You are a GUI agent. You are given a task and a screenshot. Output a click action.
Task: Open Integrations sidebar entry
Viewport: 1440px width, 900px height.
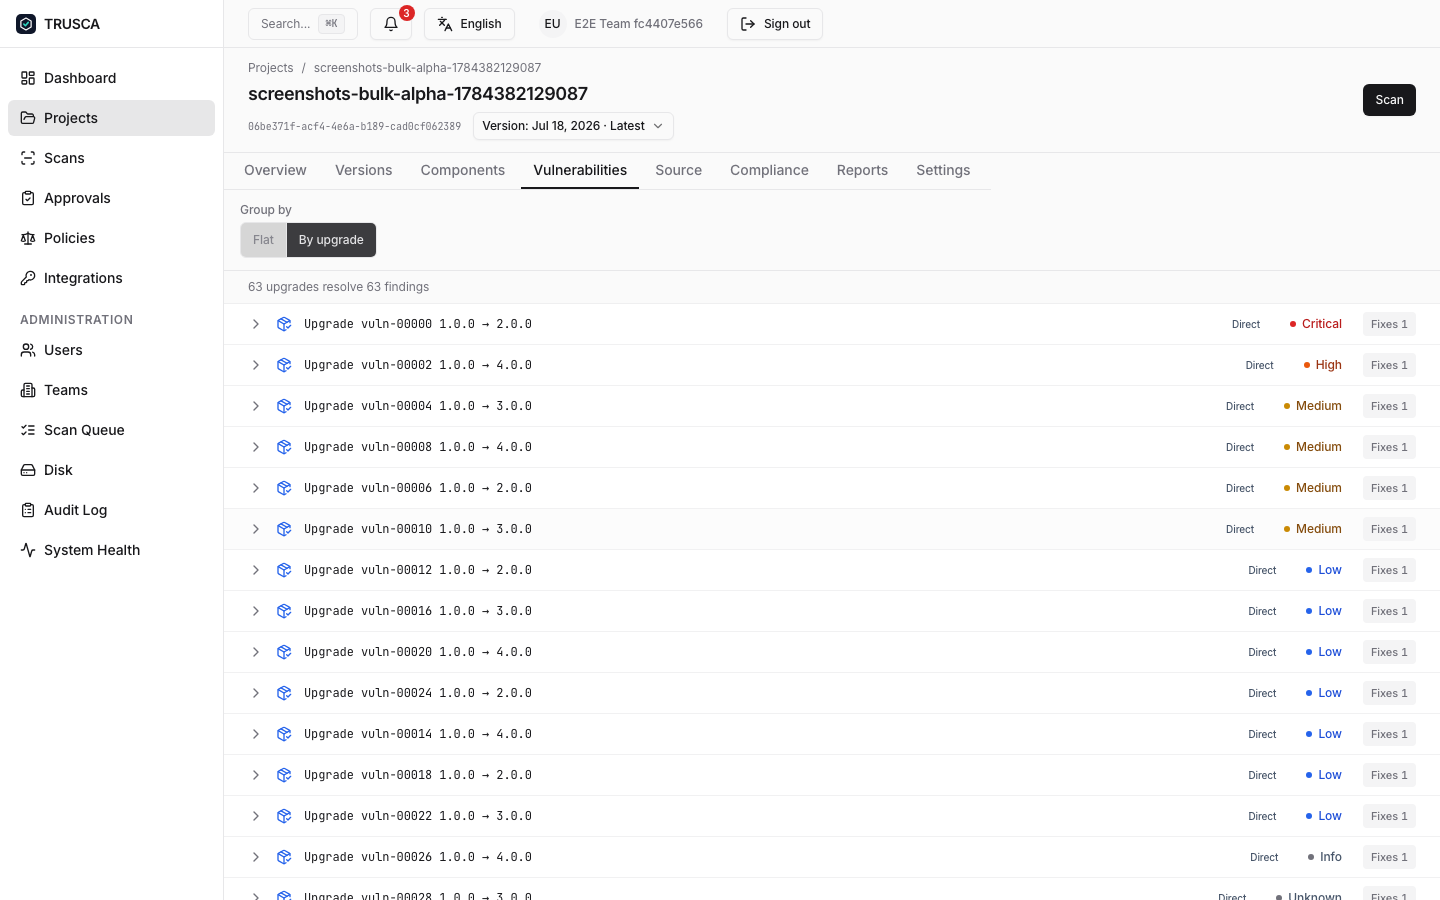pos(111,278)
